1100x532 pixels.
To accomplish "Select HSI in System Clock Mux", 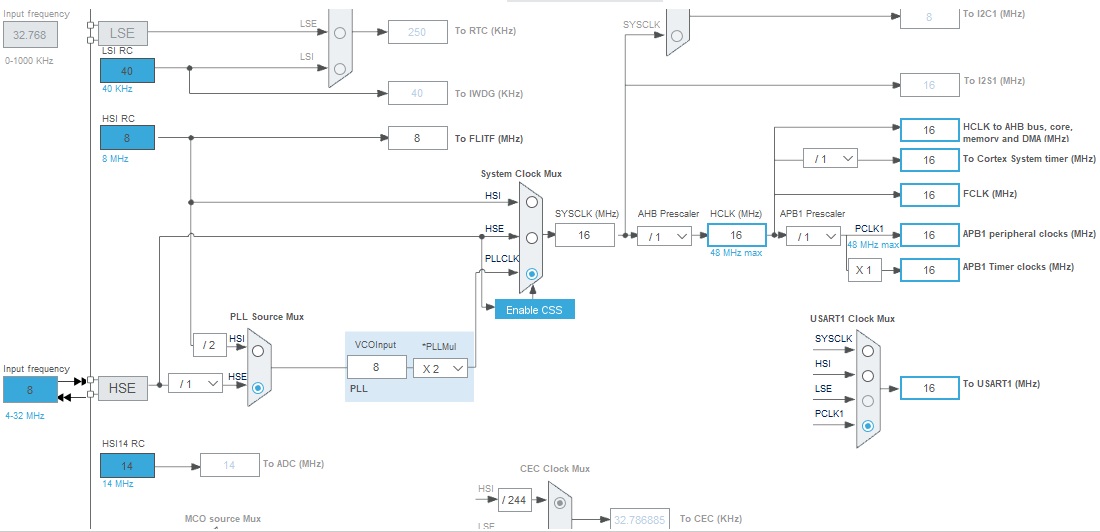I will point(532,202).
